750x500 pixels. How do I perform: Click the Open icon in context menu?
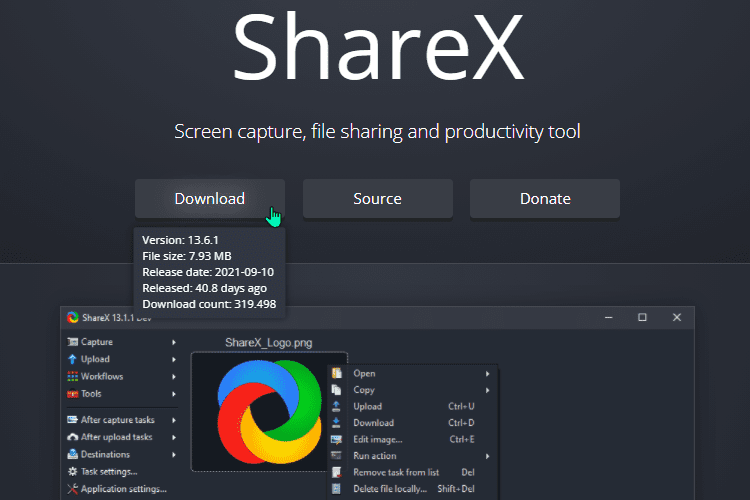pyautogui.click(x=337, y=373)
